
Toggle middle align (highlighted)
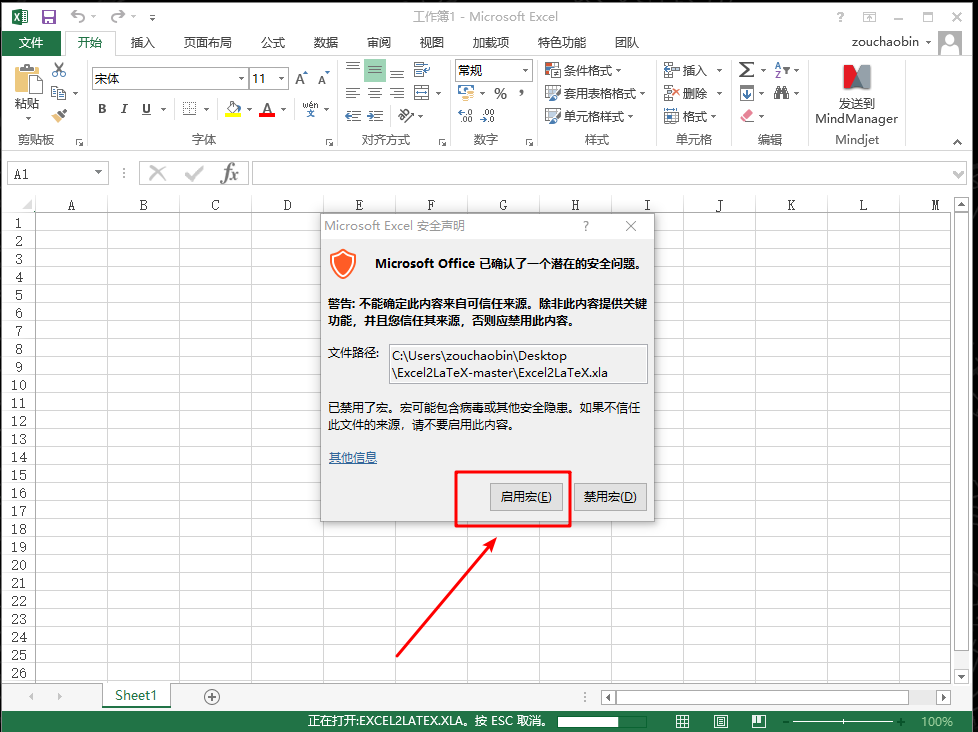coord(375,70)
